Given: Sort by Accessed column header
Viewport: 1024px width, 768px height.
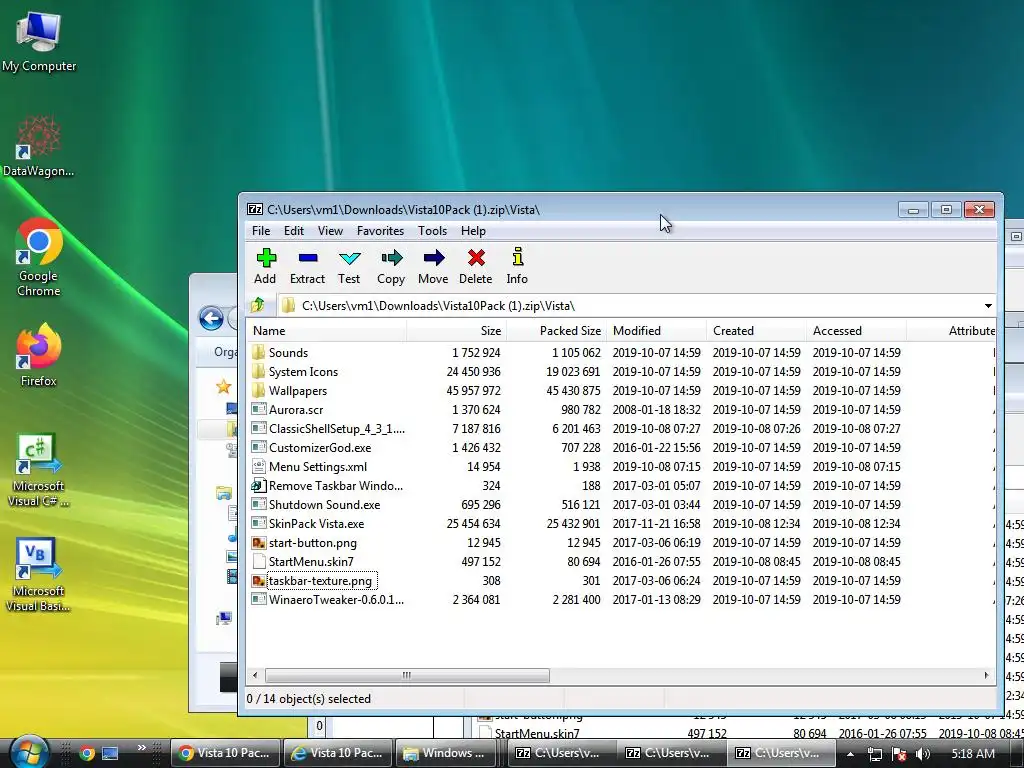Looking at the screenshot, I should [856, 330].
